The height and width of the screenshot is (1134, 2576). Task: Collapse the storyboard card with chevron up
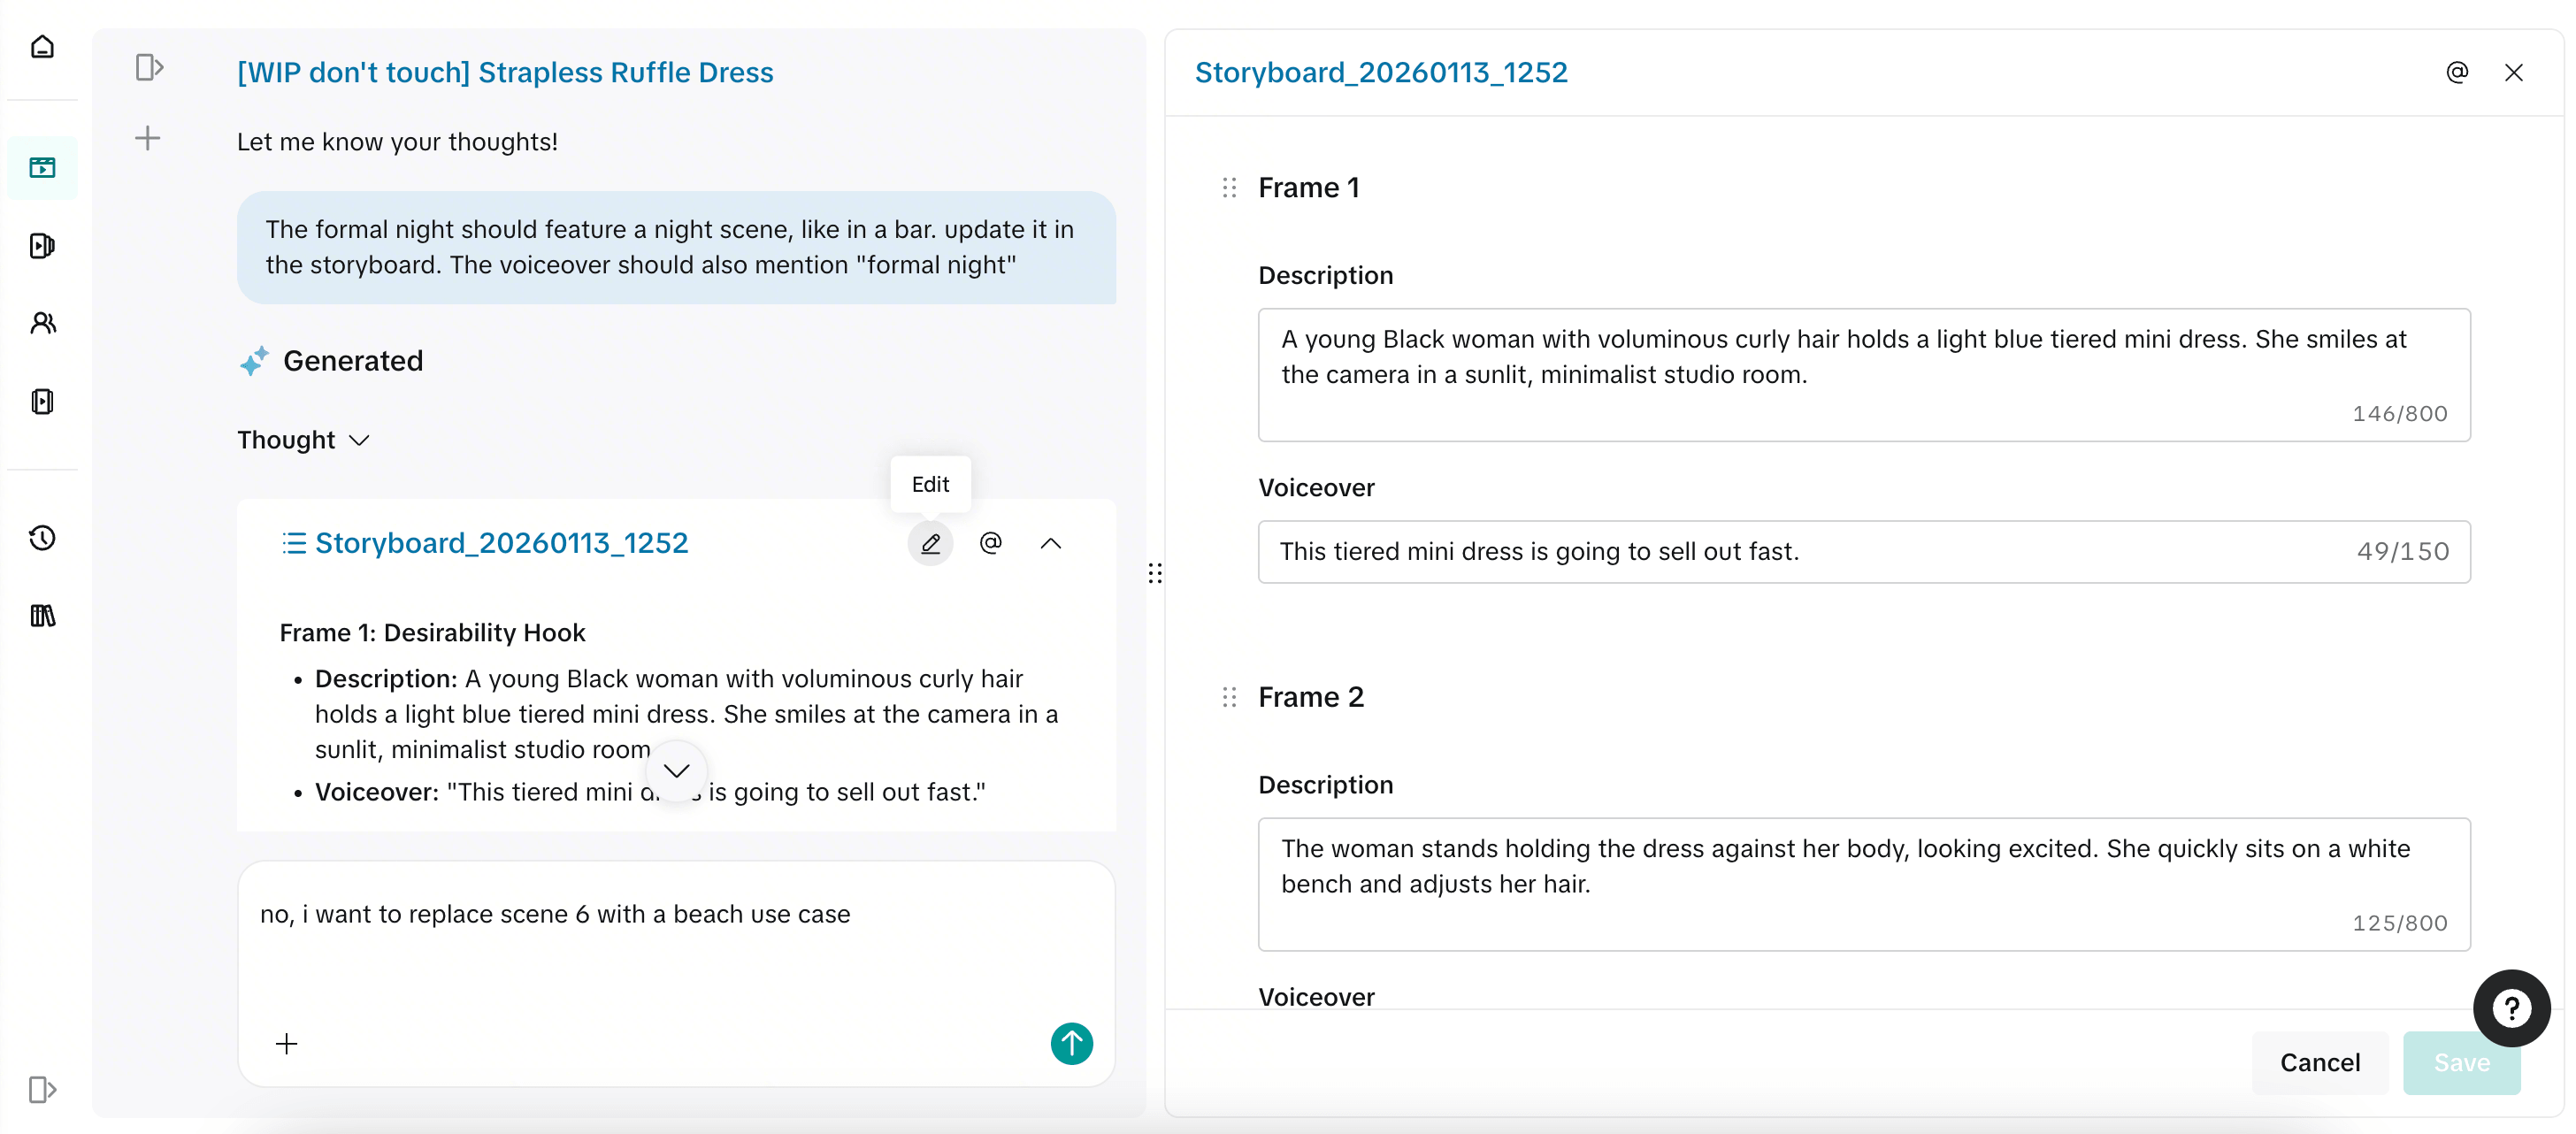pyautogui.click(x=1050, y=543)
